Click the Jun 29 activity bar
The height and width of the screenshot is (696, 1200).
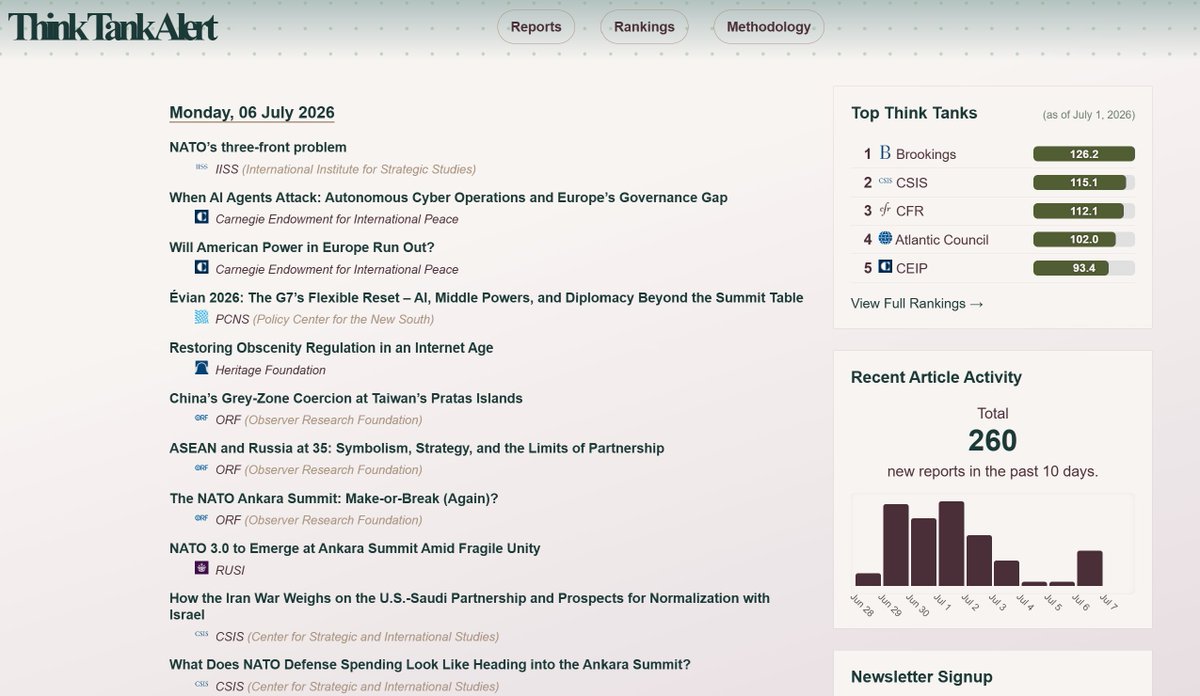pos(896,545)
